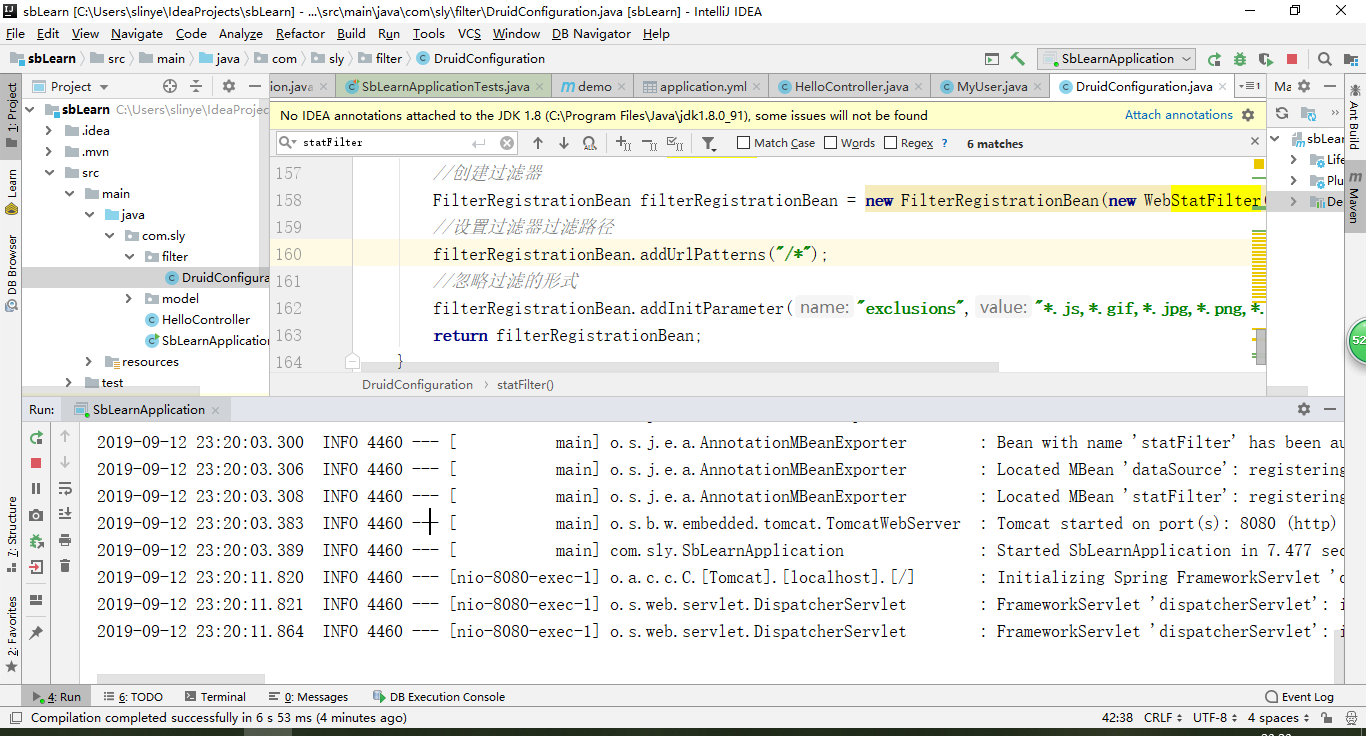The image size is (1366, 736).
Task: Click the pin tab icon in Run panel
Action: click(36, 633)
